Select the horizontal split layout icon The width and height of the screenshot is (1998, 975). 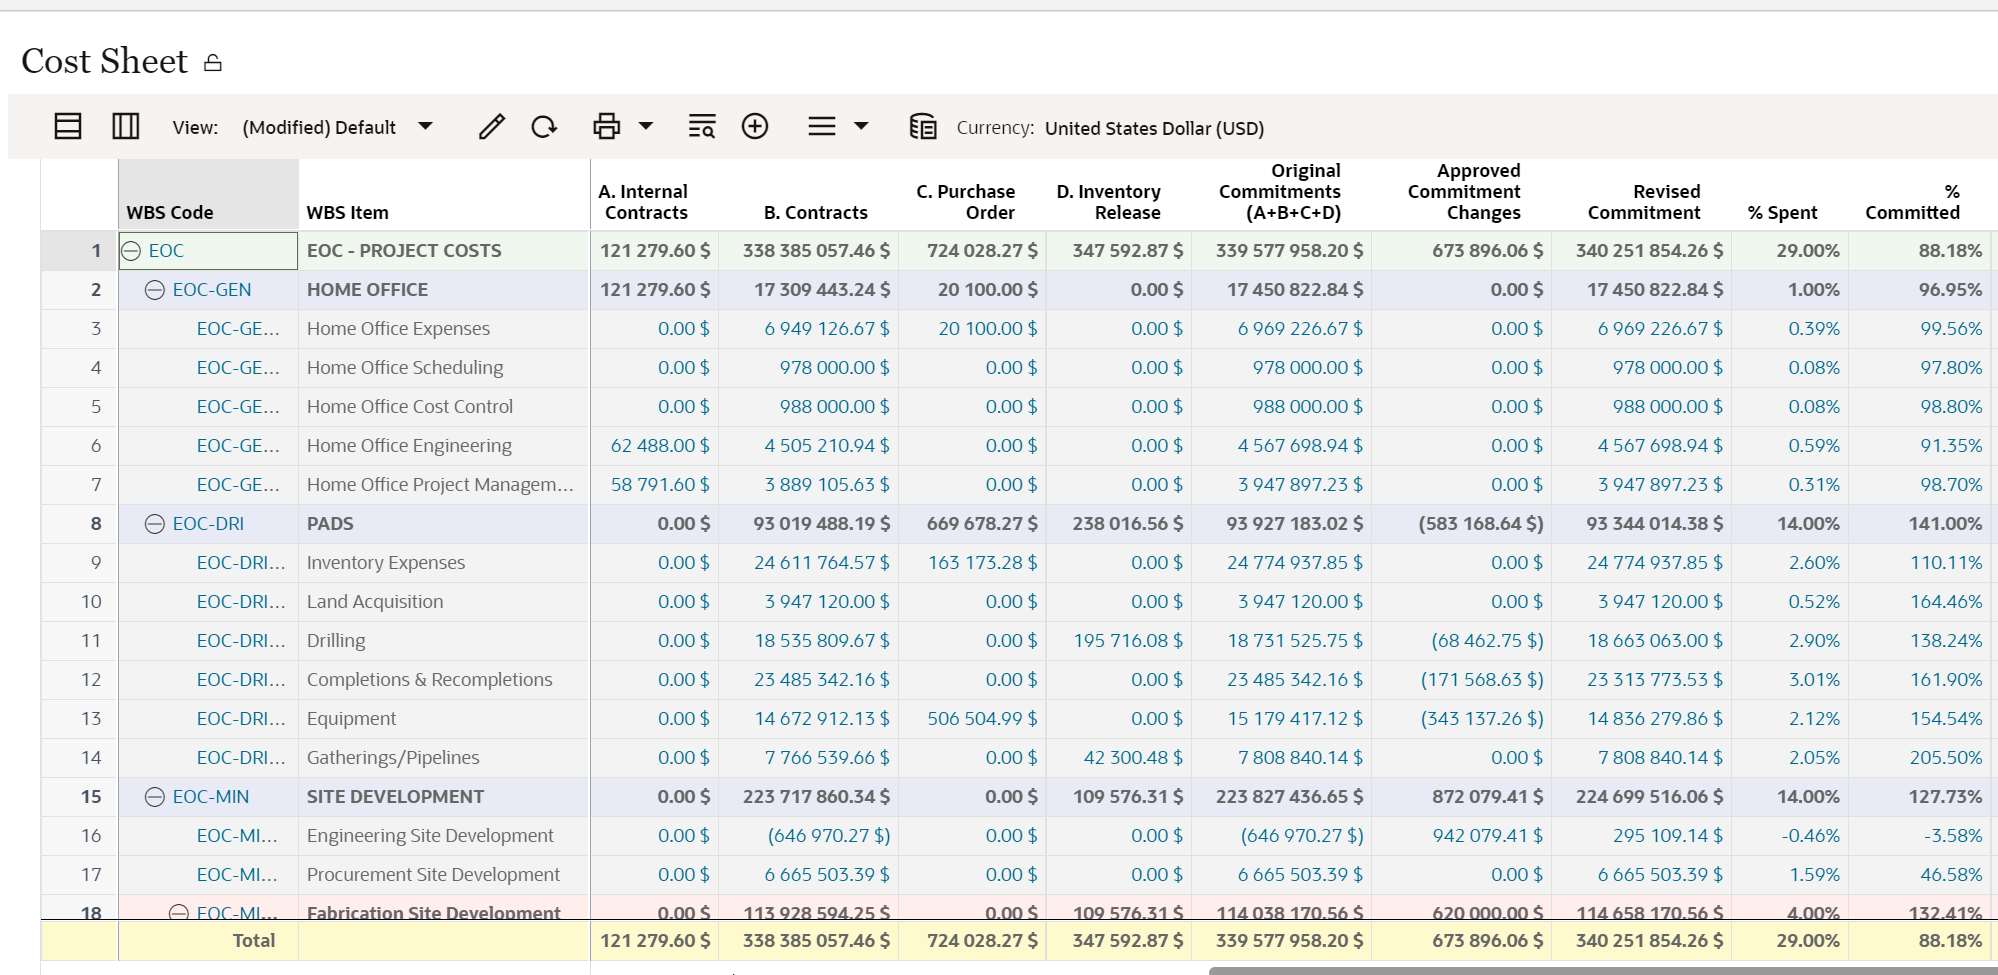click(x=67, y=126)
